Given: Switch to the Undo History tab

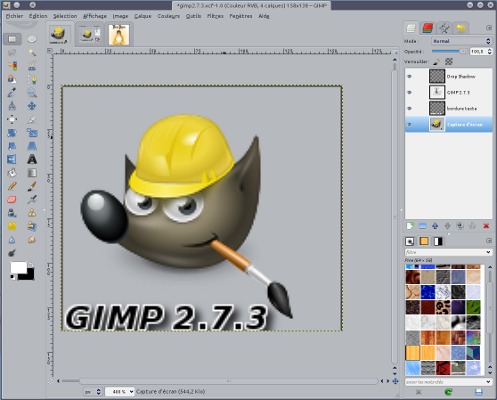Looking at the screenshot, I should coord(461,28).
